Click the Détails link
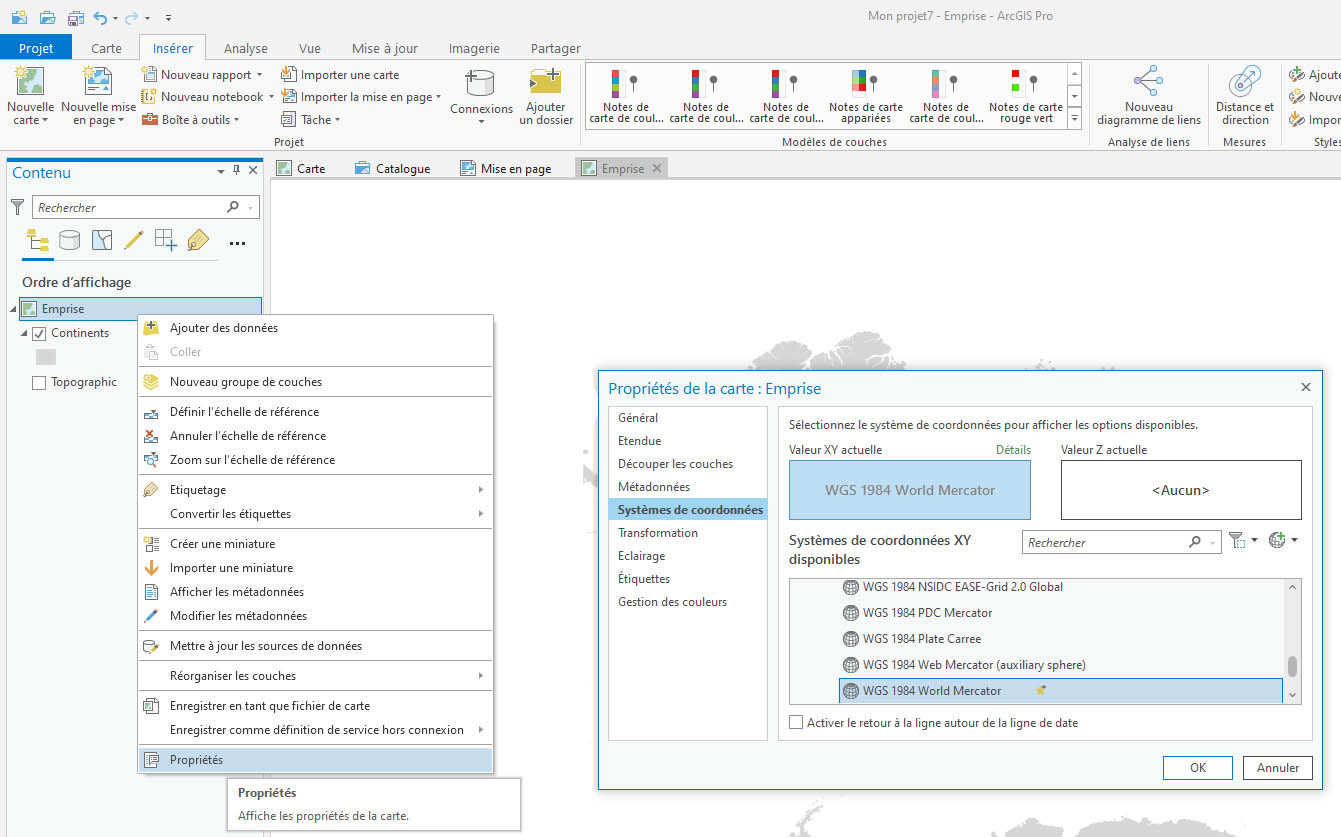This screenshot has height=837, width=1341. tap(1013, 450)
